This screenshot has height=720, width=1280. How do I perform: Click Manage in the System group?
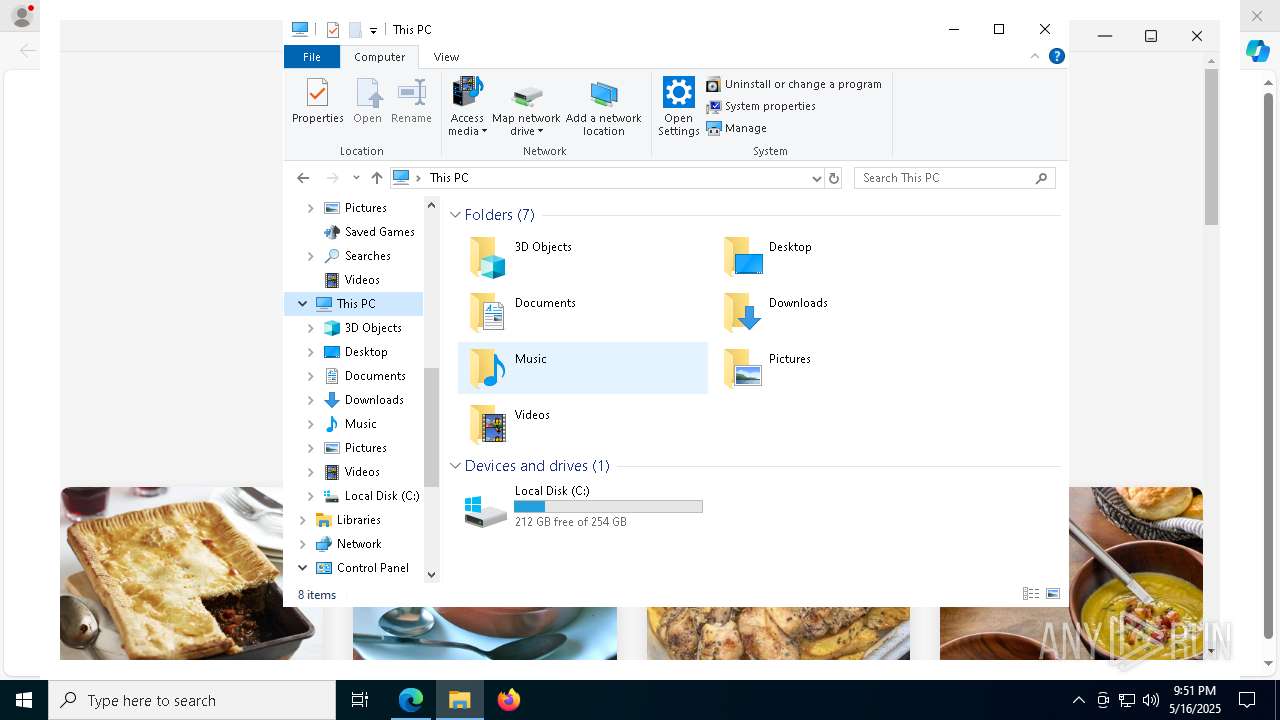737,128
